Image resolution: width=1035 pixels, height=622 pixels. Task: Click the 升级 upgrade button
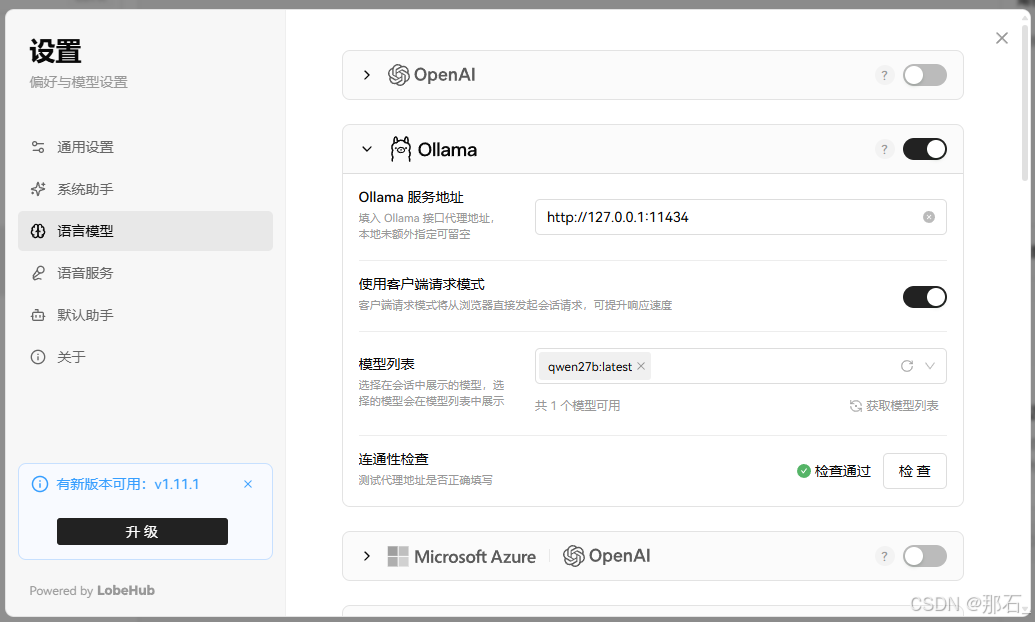(x=143, y=532)
